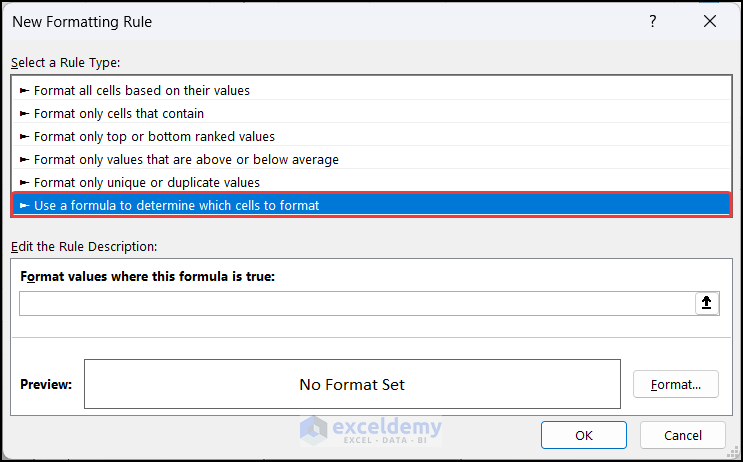The image size is (743, 462).
Task: Click the "Select a Rule Type" label
Action: point(66,63)
